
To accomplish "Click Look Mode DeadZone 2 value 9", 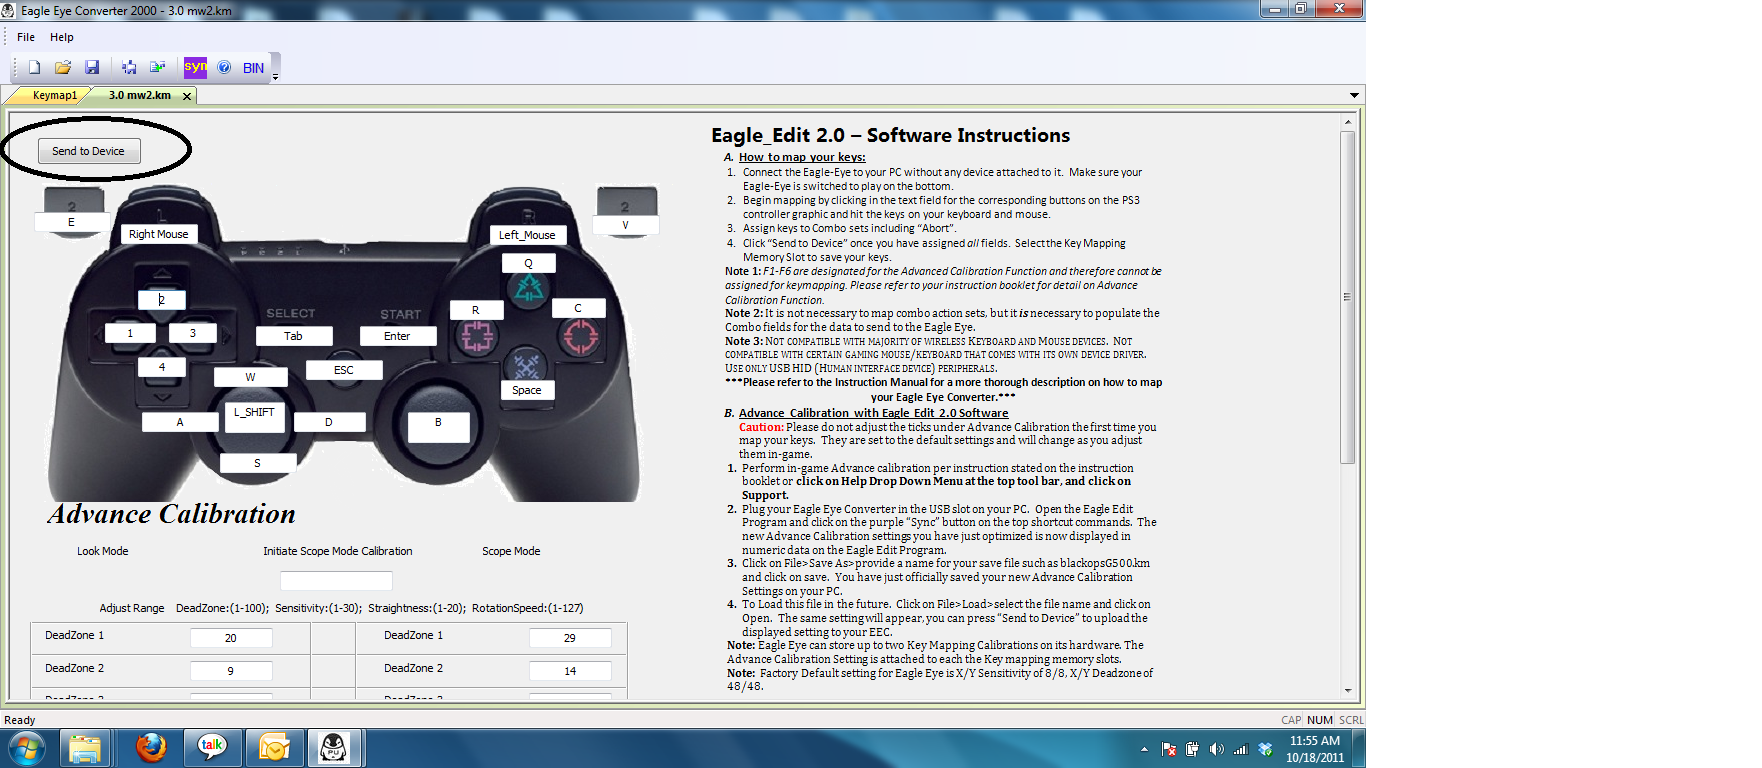I will 231,671.
